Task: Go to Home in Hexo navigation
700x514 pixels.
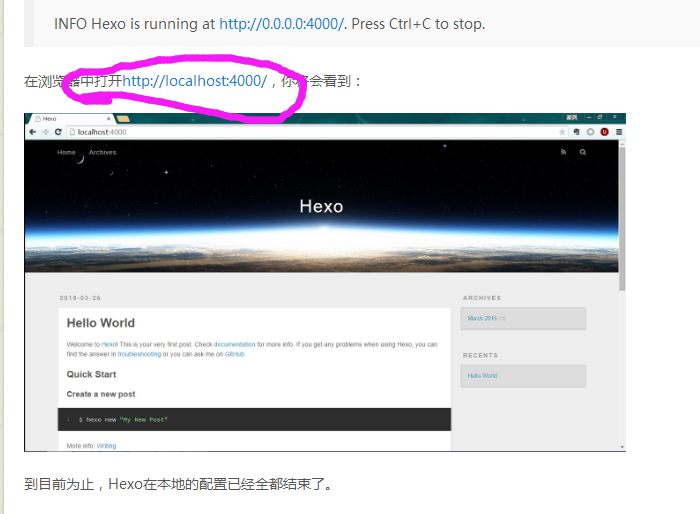Action: 66,152
